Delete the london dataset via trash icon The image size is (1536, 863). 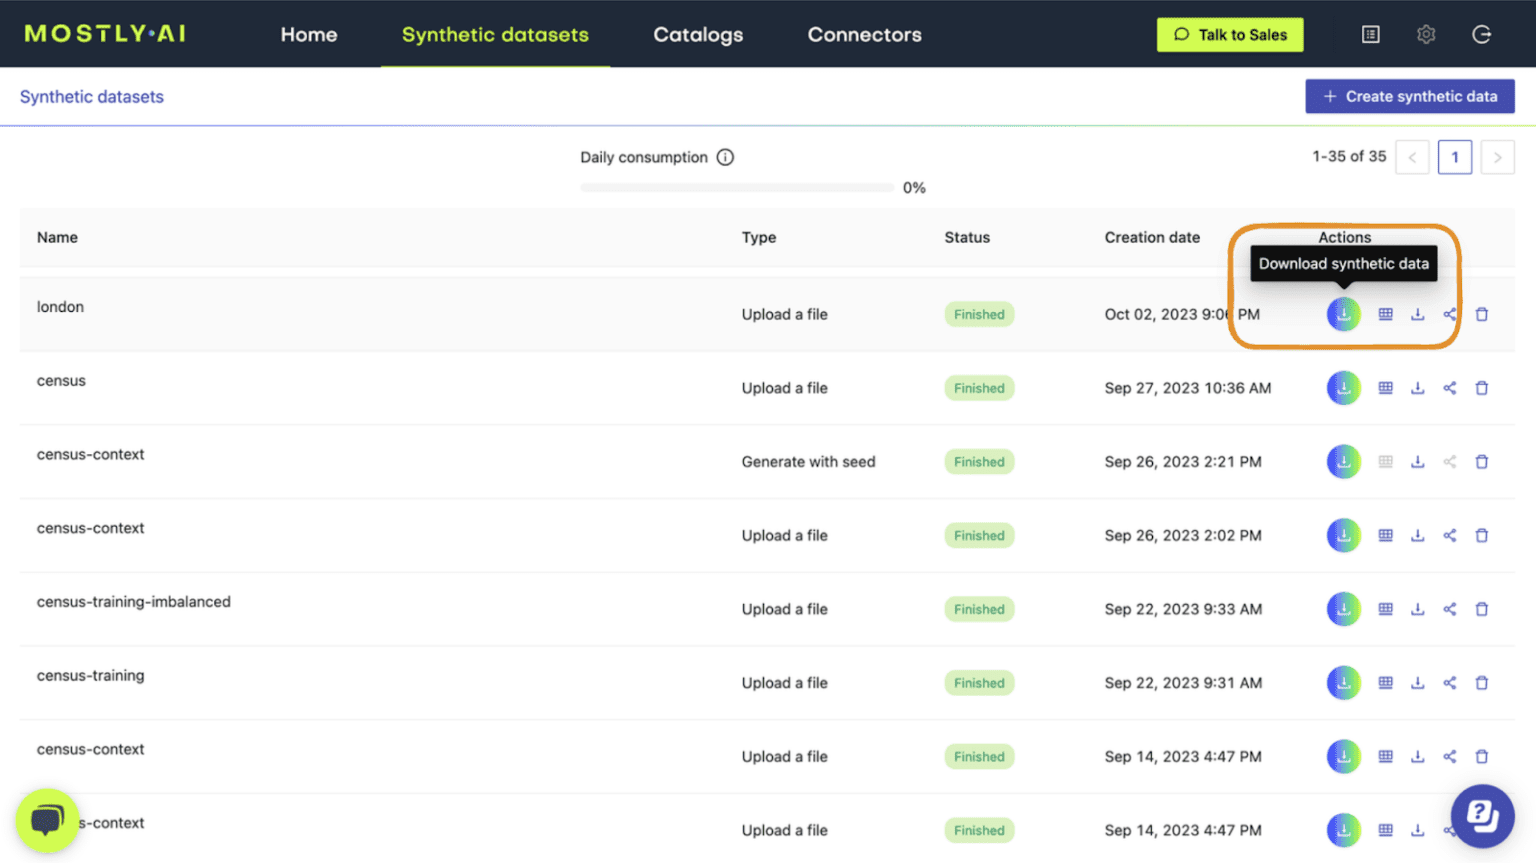point(1482,314)
